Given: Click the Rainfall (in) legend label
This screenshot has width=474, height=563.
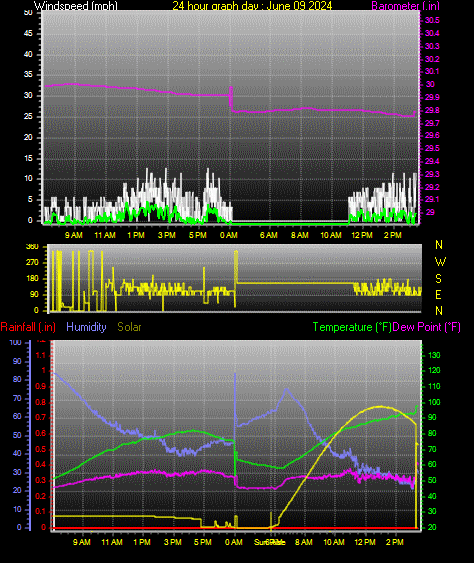Looking at the screenshot, I should [x=28, y=327].
